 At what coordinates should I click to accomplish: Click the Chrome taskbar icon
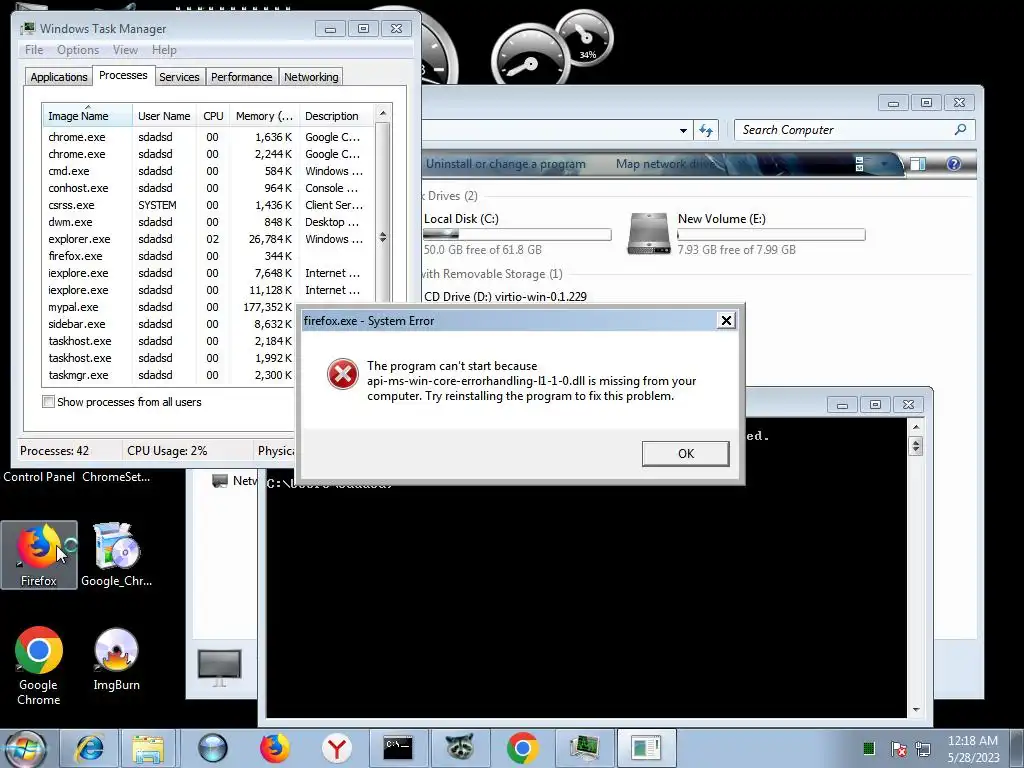522,748
